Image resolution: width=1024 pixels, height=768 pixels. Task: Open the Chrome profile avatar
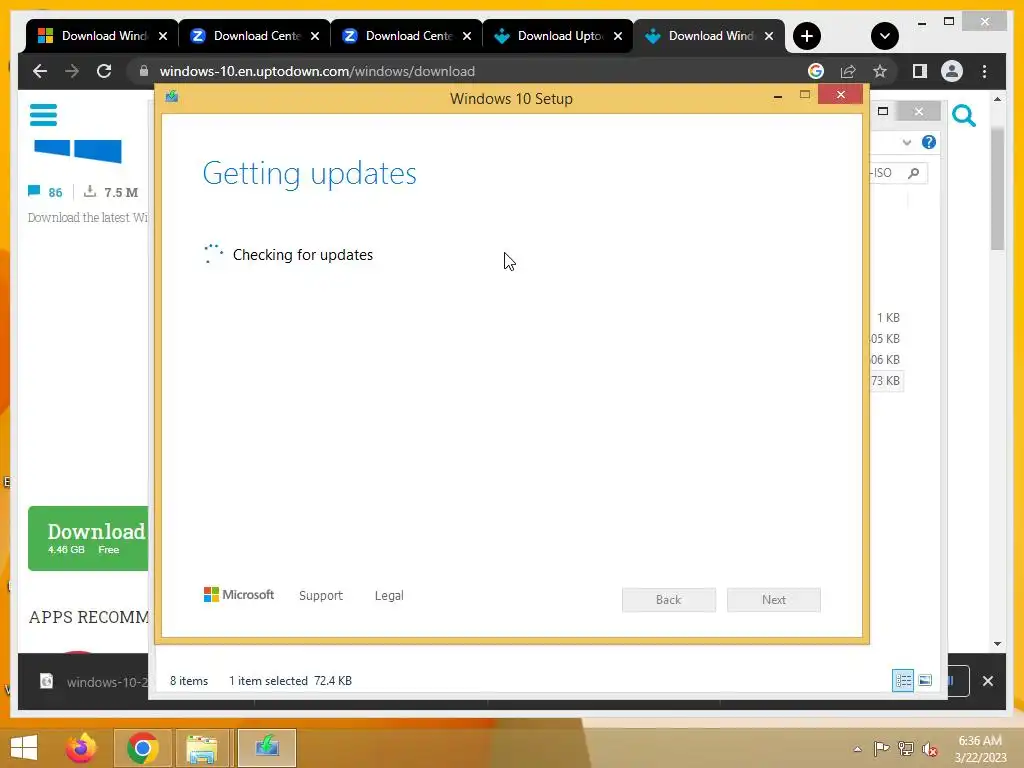[x=952, y=71]
